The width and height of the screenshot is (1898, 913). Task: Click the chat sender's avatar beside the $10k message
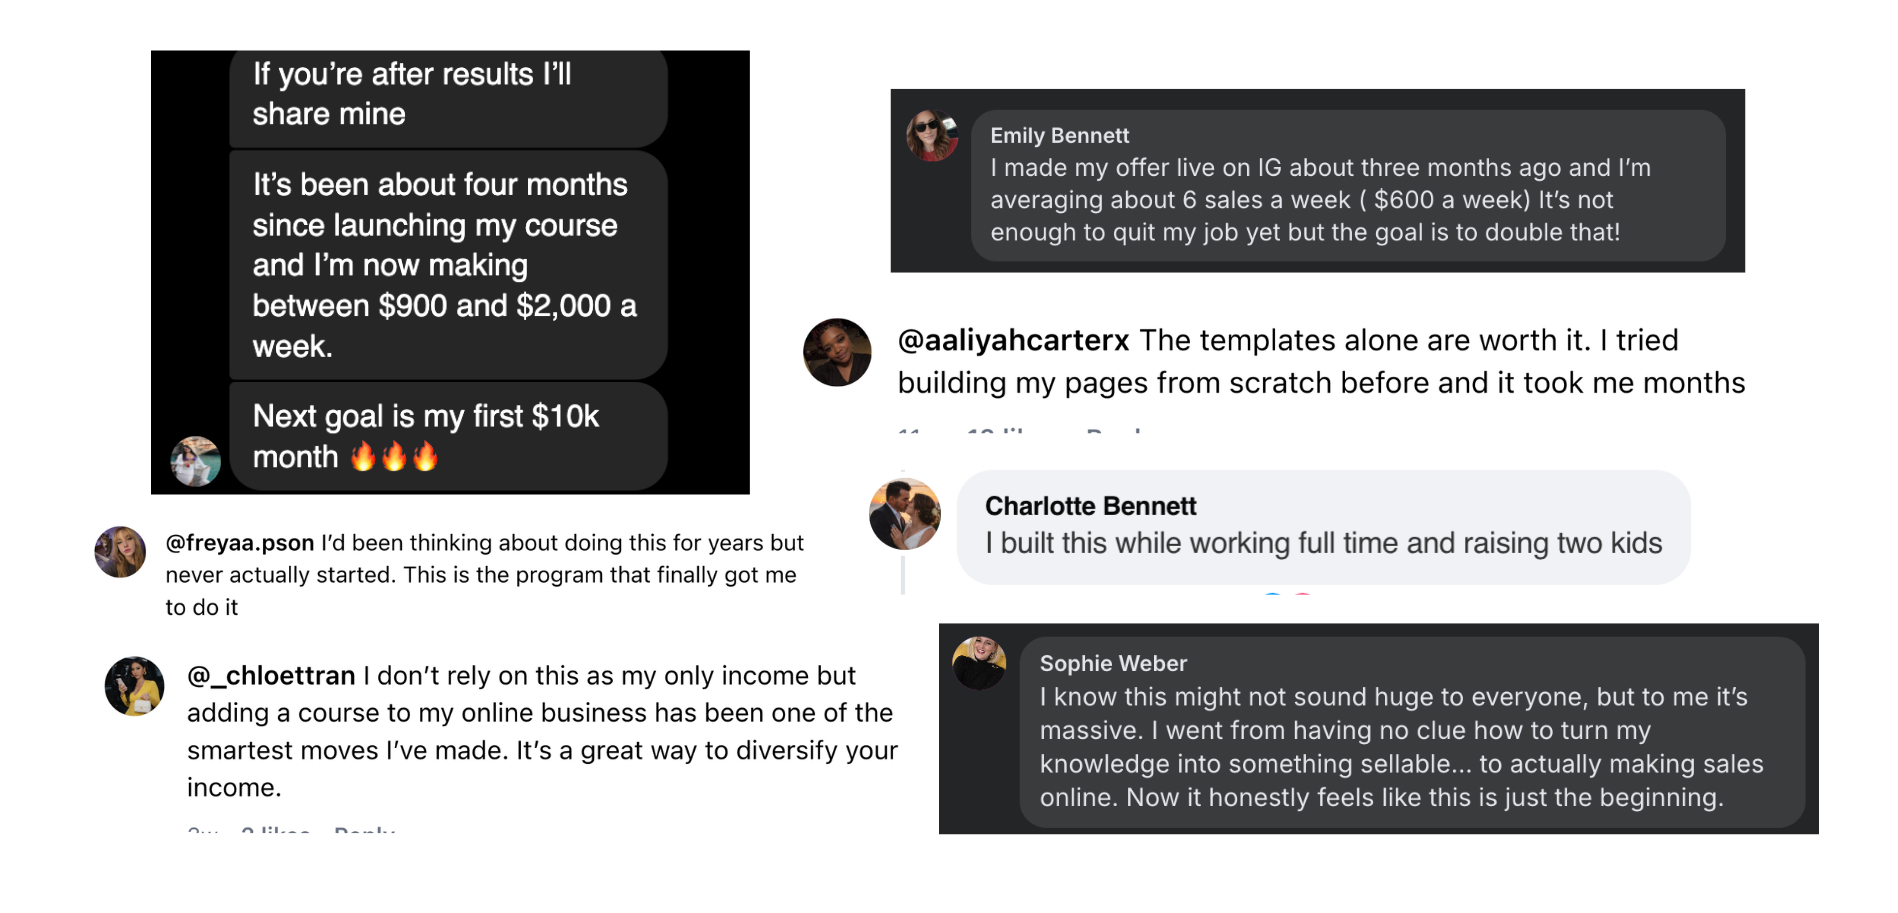pos(196,461)
